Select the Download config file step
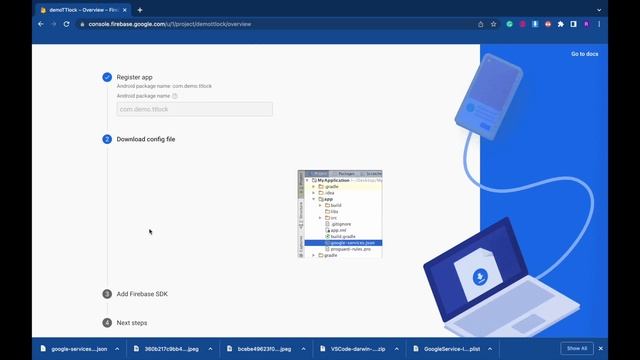The image size is (640, 360). [x=146, y=139]
